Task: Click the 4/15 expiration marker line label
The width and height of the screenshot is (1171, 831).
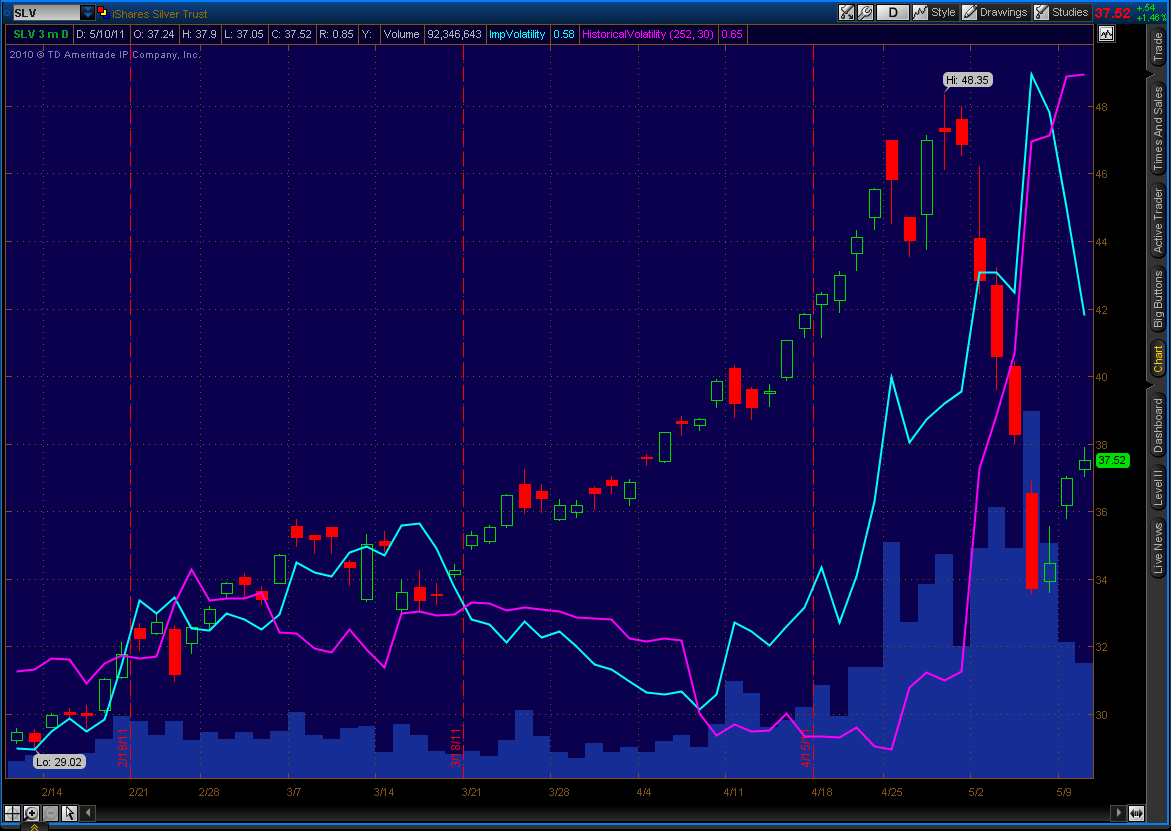Action: pos(806,750)
